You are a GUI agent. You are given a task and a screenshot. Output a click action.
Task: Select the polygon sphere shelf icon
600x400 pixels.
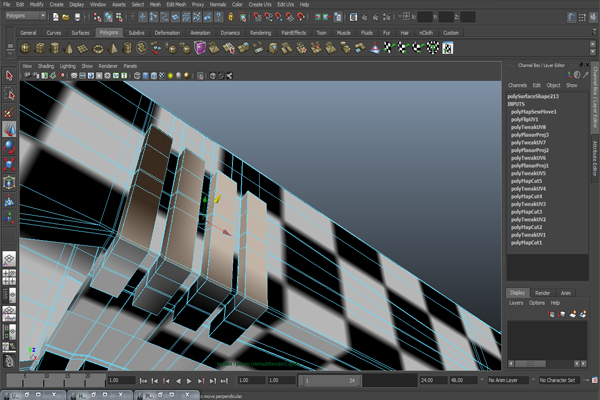[26, 48]
